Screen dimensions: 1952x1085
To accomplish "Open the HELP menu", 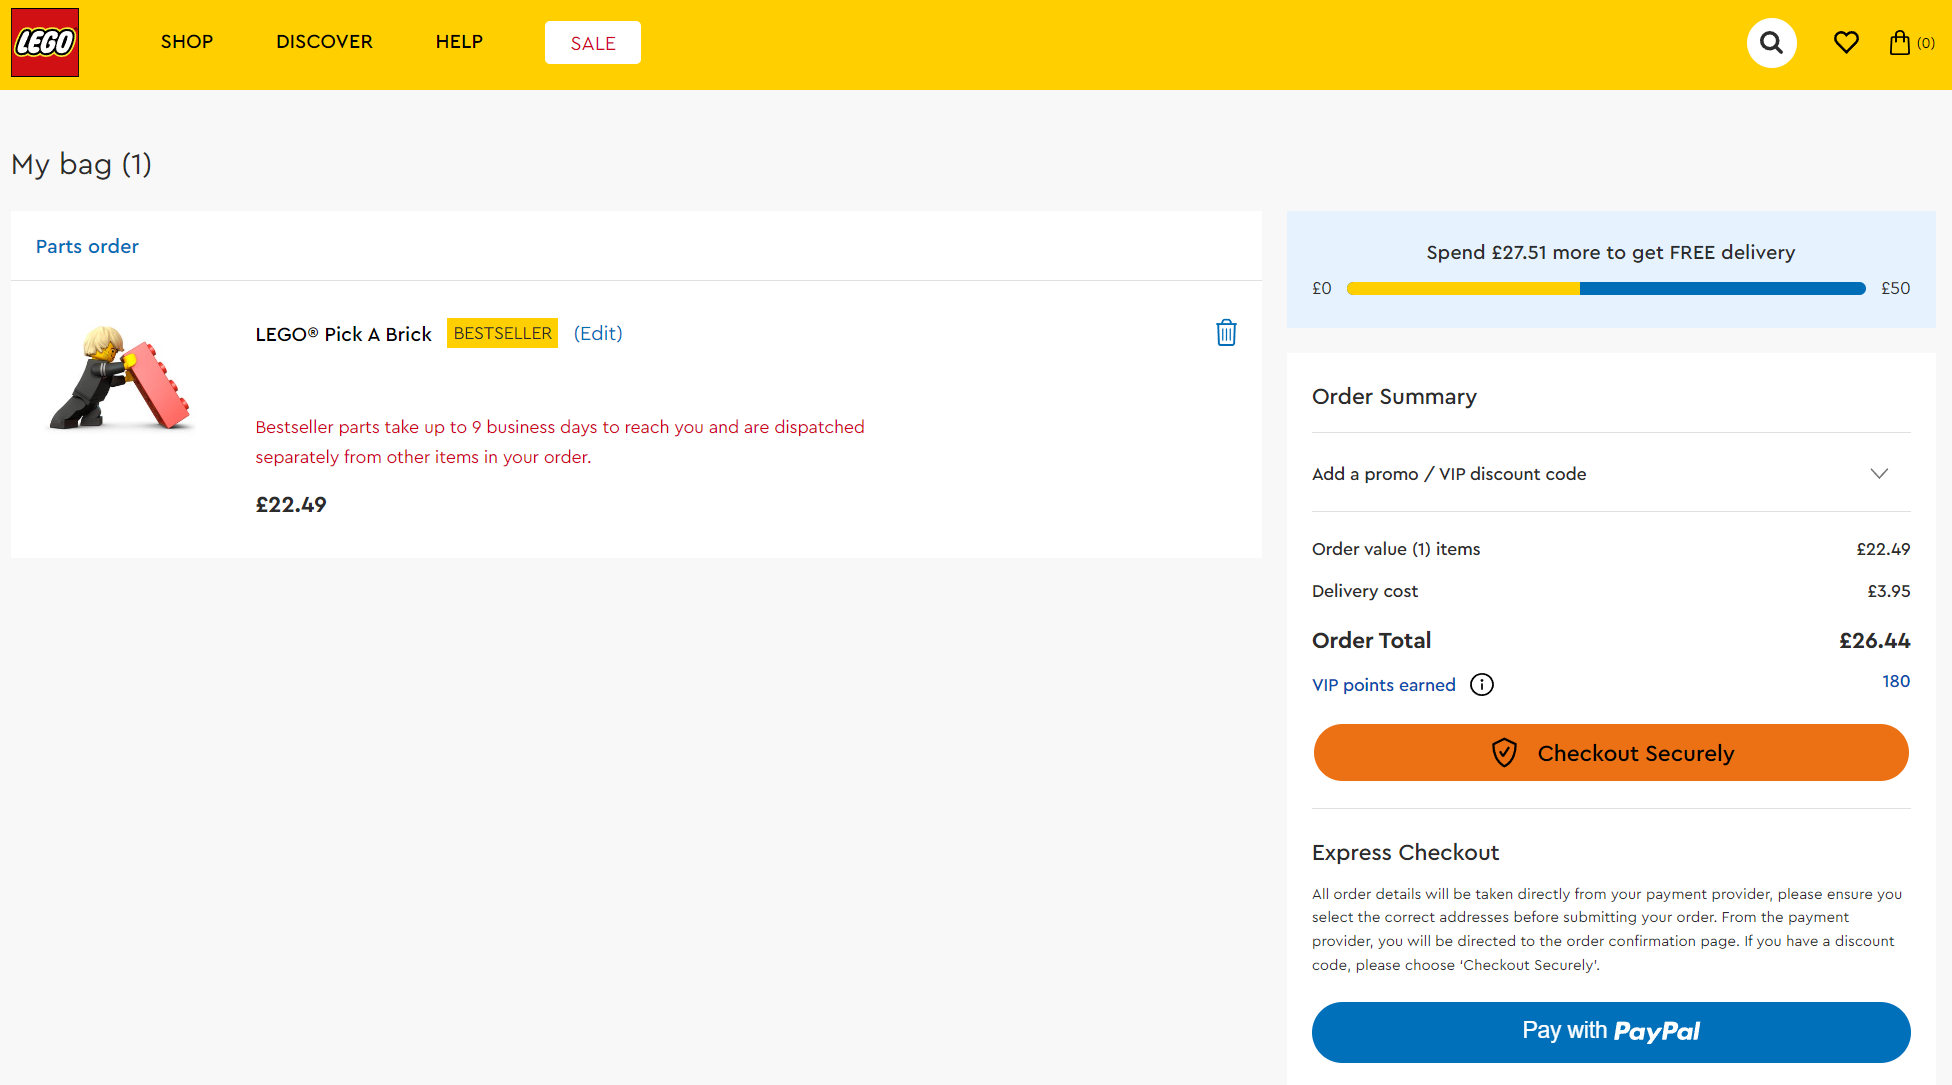I will click(459, 42).
